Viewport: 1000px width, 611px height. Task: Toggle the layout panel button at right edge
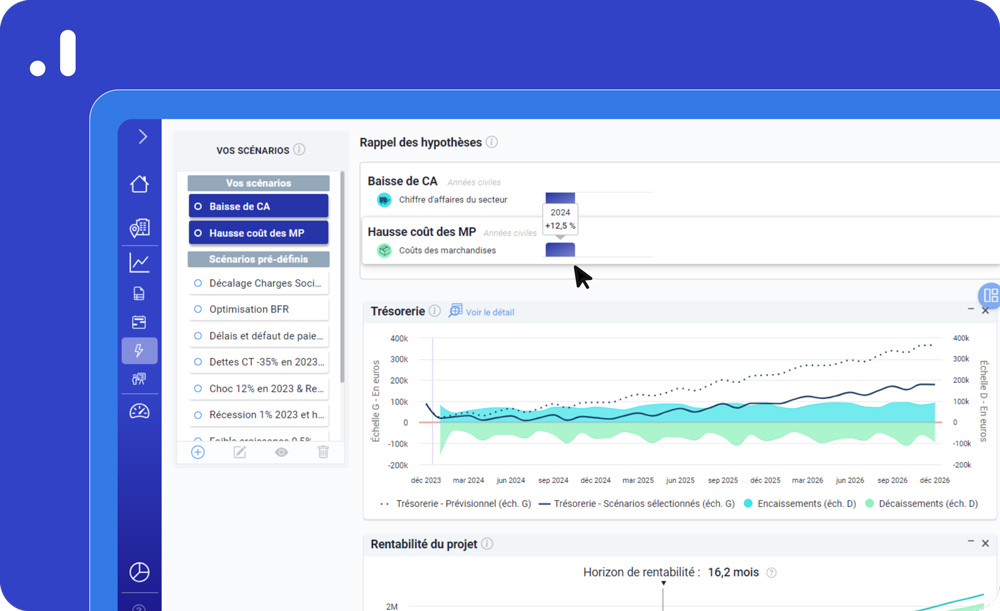pos(990,295)
